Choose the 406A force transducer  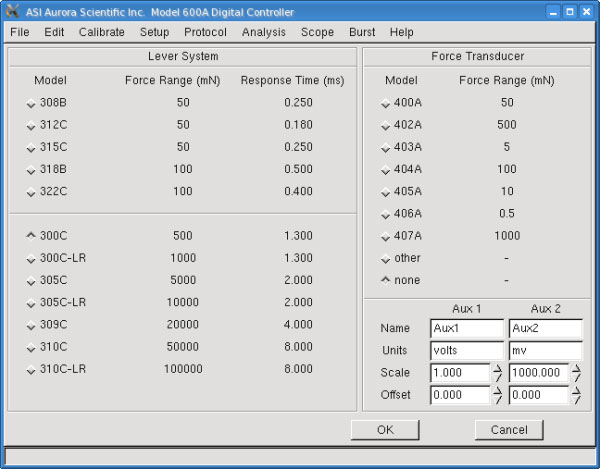[385, 215]
